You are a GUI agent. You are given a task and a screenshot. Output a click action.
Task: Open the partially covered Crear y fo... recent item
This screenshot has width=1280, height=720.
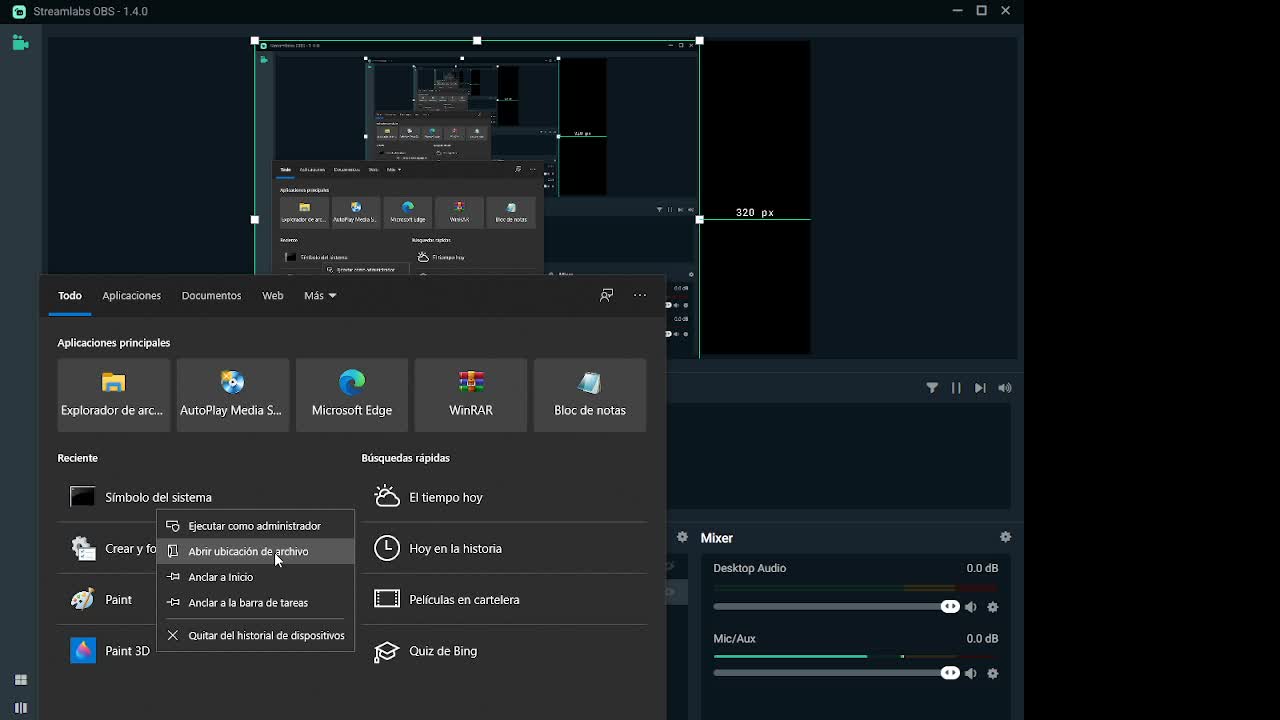[x=106, y=548]
